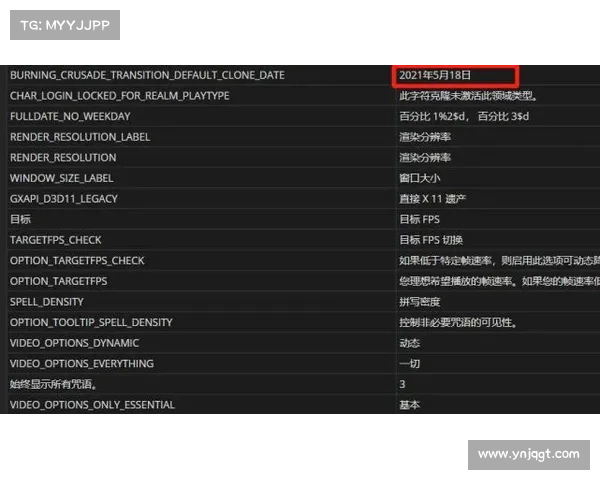Viewport: 600px width, 480px height.
Task: Click the 目标 FPS 切换 value cell
Action: click(x=431, y=240)
